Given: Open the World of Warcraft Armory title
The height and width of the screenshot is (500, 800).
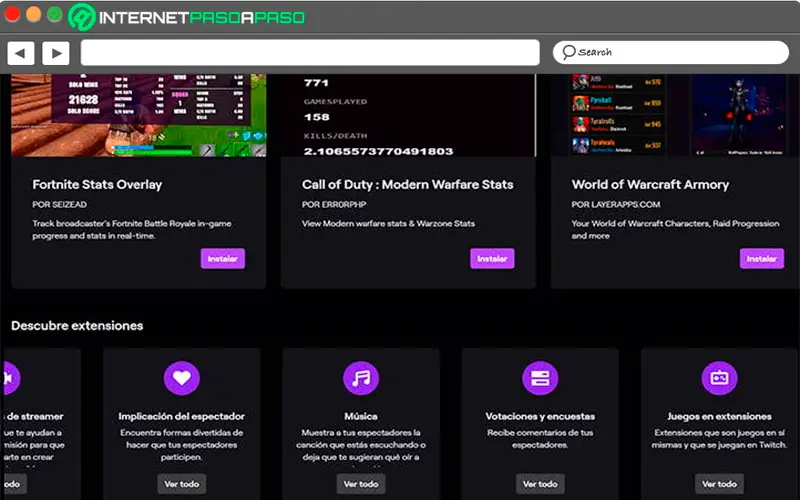Looking at the screenshot, I should pos(650,185).
